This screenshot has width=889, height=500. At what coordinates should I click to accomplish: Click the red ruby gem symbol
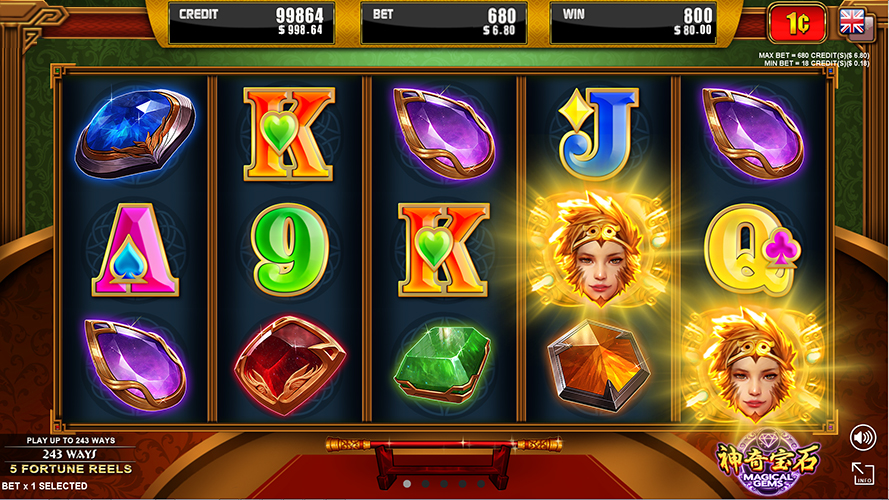click(x=290, y=365)
